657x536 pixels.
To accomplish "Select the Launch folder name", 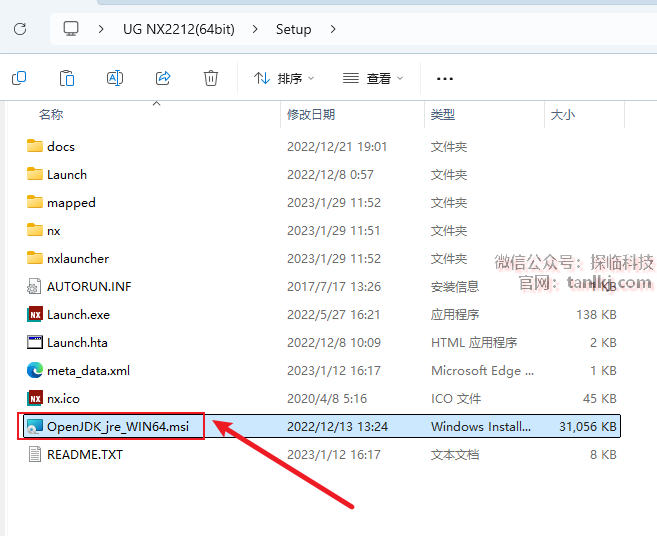I will pyautogui.click(x=67, y=175).
